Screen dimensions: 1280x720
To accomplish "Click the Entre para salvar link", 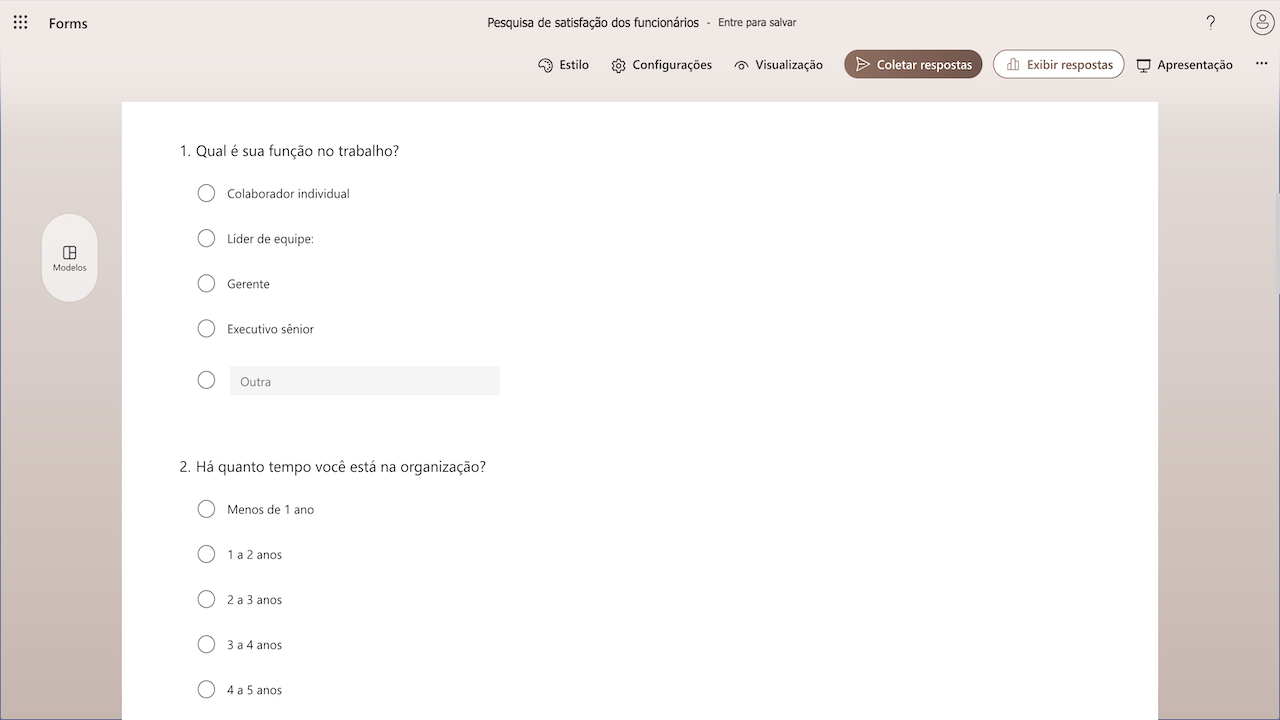I will click(x=757, y=23).
